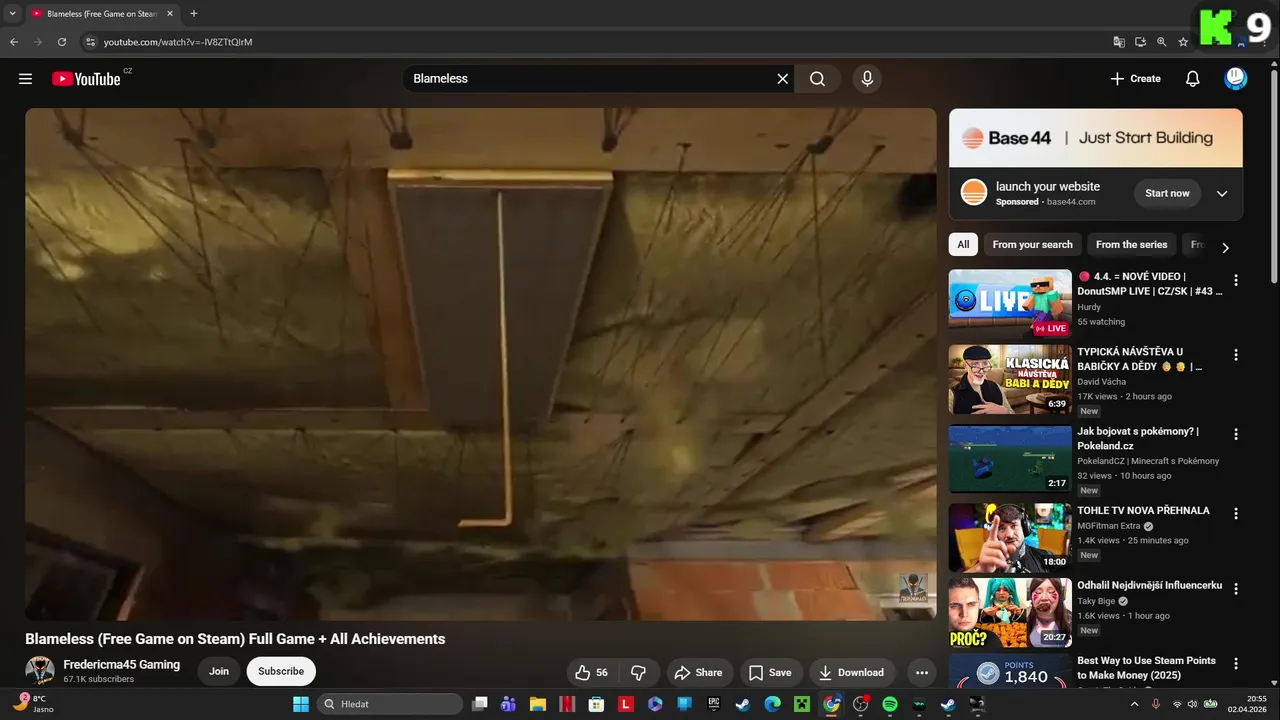Subscribe to Fredericma45 Gaming
Screen dimensions: 1280x720
(x=281, y=672)
